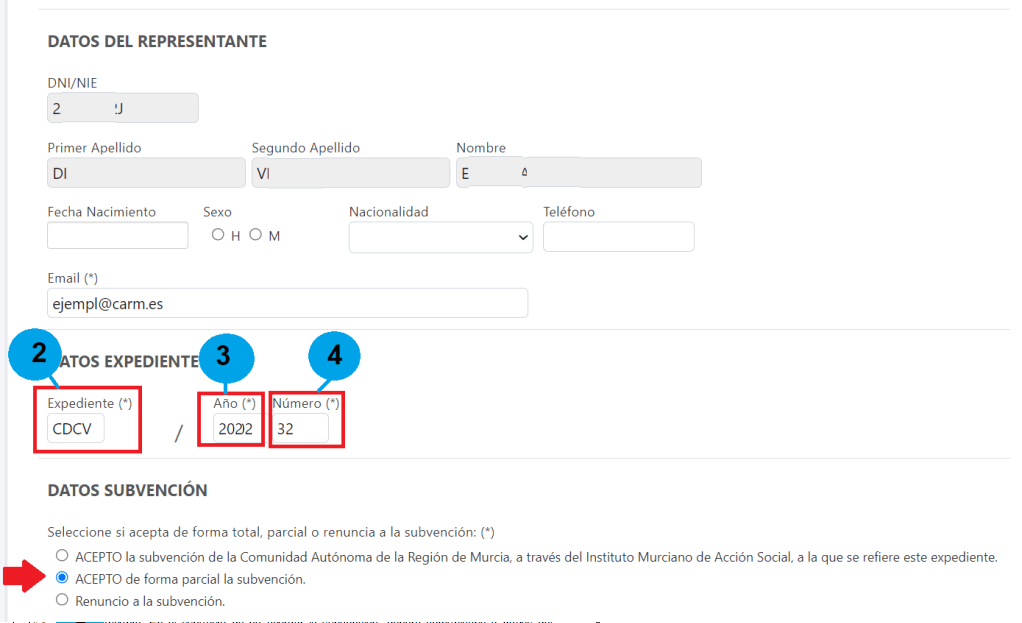
Task: Click the DNI/NIE field
Action: pyautogui.click(x=123, y=108)
